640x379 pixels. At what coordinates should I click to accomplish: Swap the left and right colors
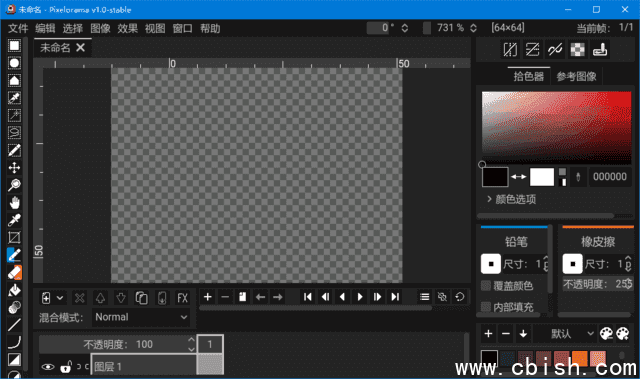(519, 177)
